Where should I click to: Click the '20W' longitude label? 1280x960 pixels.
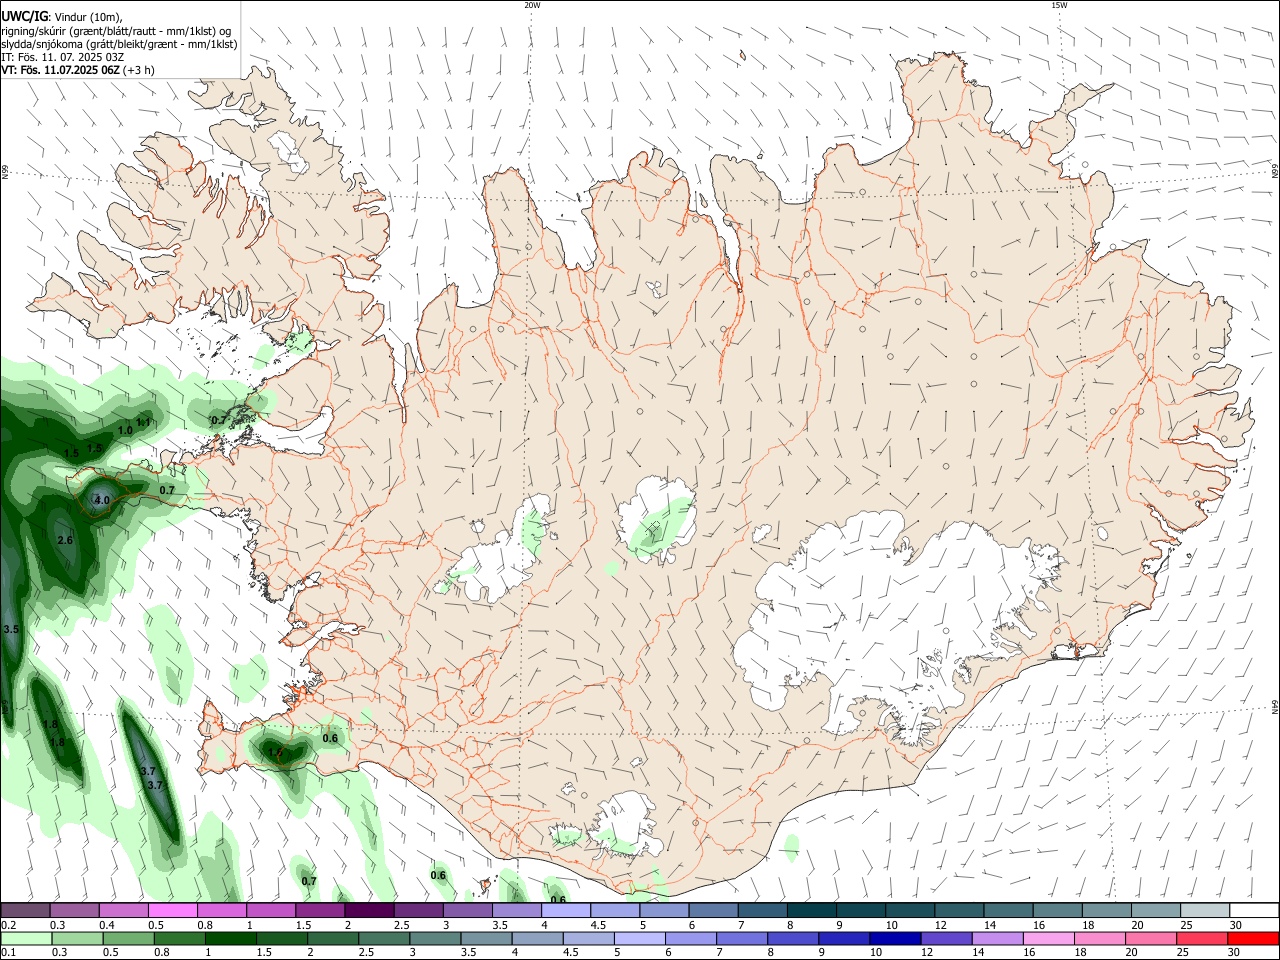click(532, 5)
